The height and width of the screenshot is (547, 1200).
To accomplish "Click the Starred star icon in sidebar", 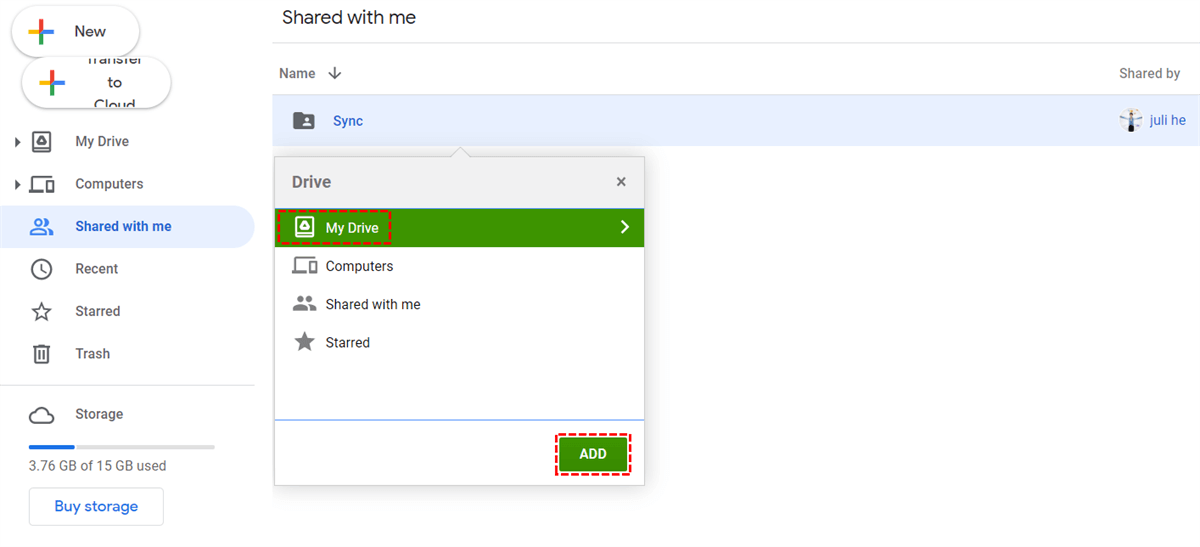I will point(41,312).
